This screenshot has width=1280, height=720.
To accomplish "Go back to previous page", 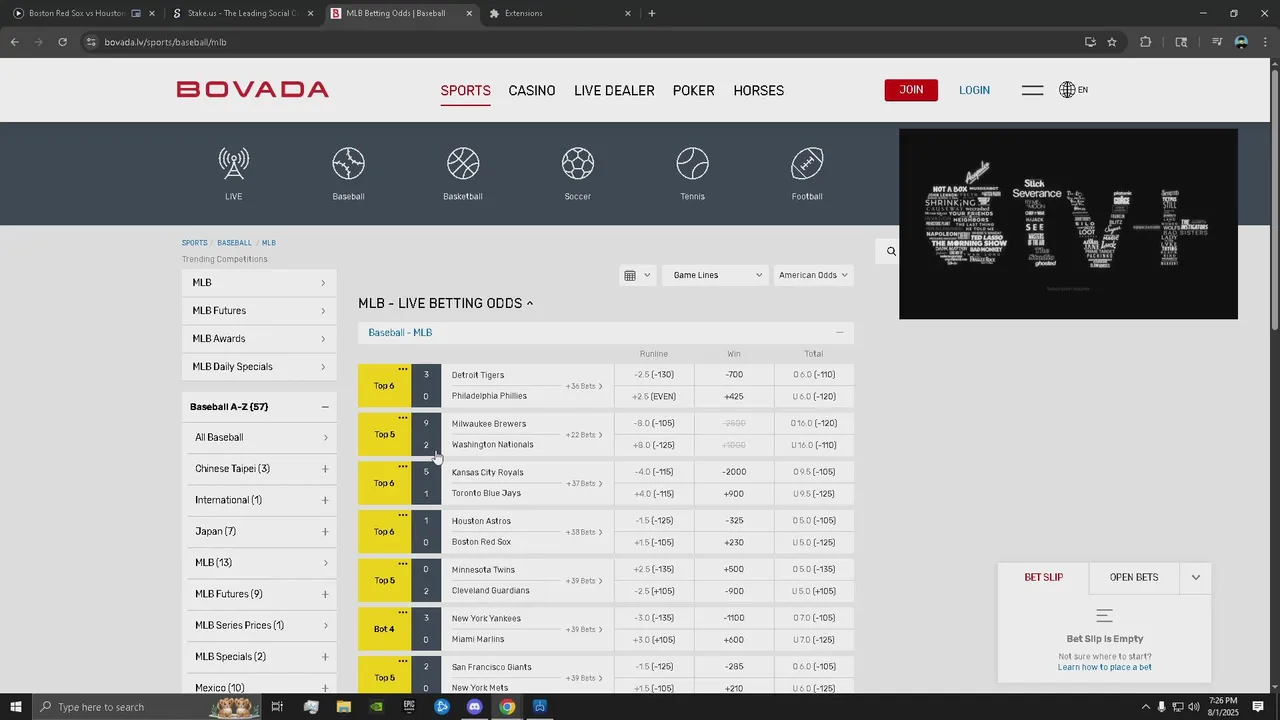I will (14, 42).
